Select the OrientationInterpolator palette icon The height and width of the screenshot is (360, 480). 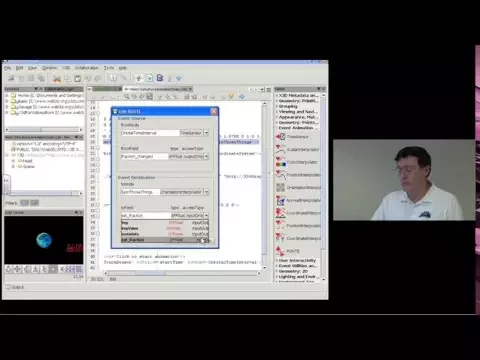click(x=281, y=187)
